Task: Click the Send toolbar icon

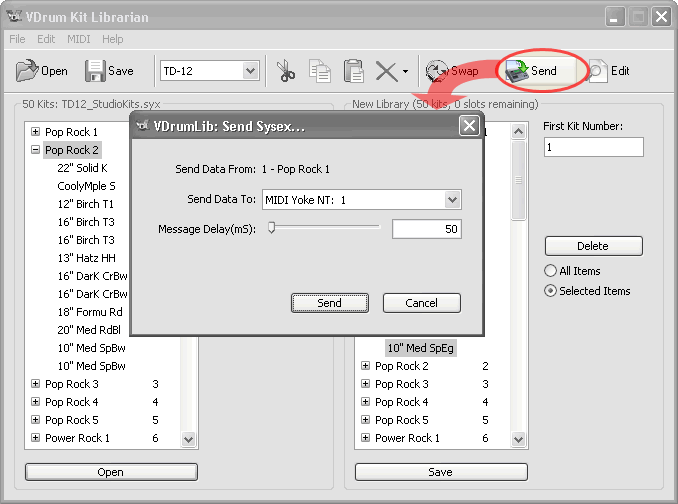Action: [x=517, y=71]
